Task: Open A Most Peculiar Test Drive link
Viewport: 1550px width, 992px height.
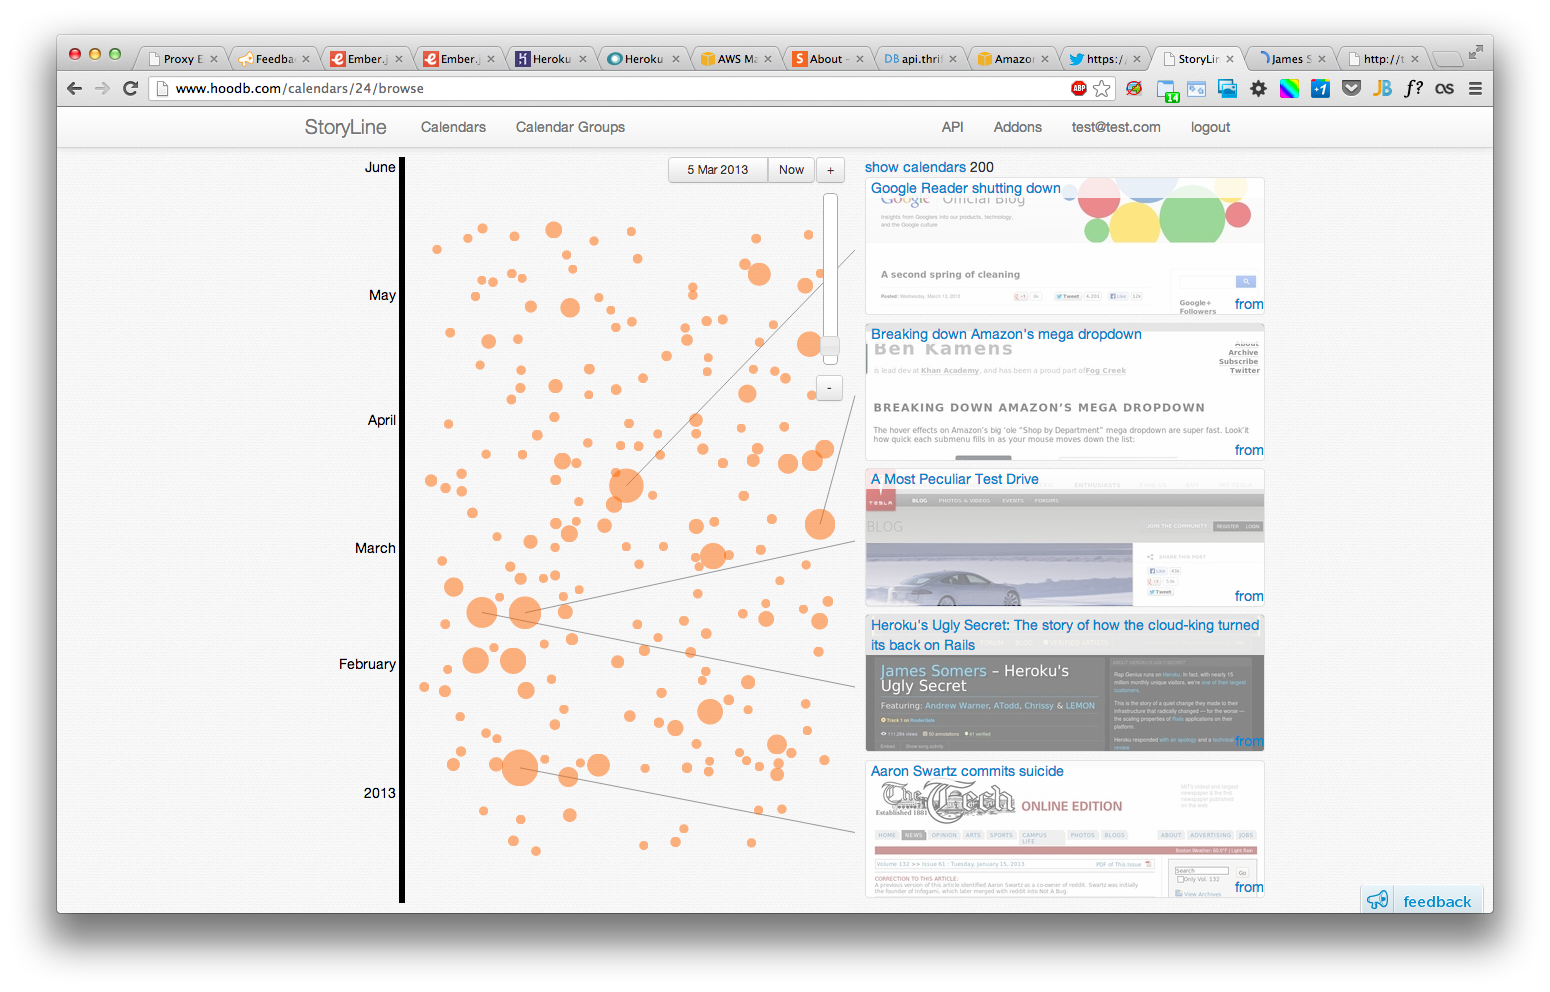Action: click(955, 479)
